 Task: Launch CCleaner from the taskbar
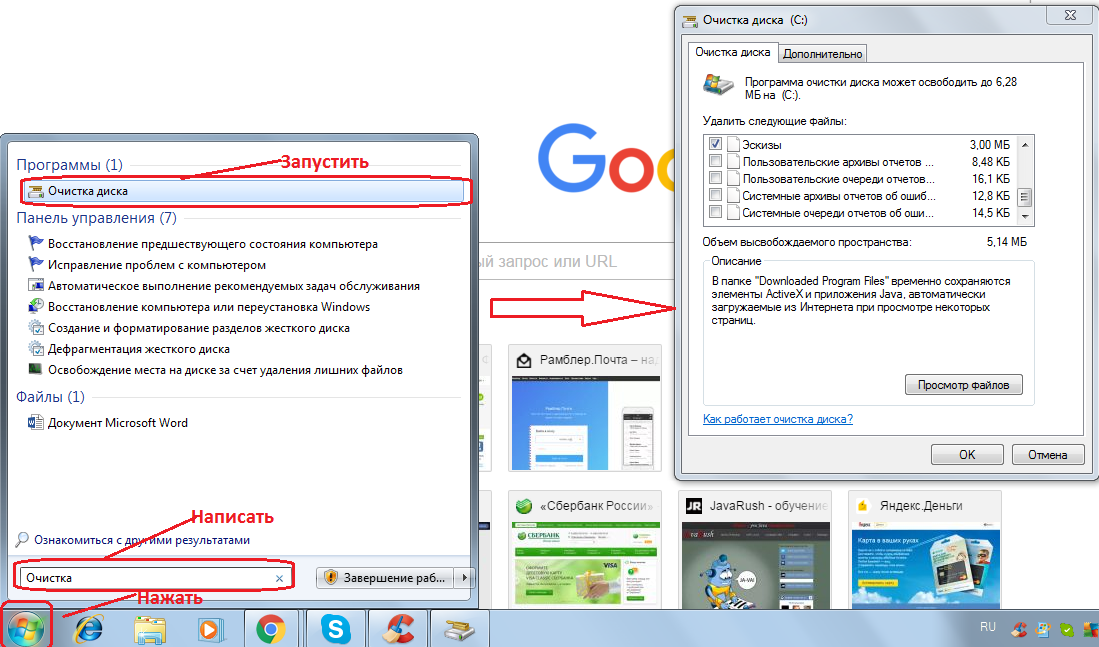[x=398, y=628]
